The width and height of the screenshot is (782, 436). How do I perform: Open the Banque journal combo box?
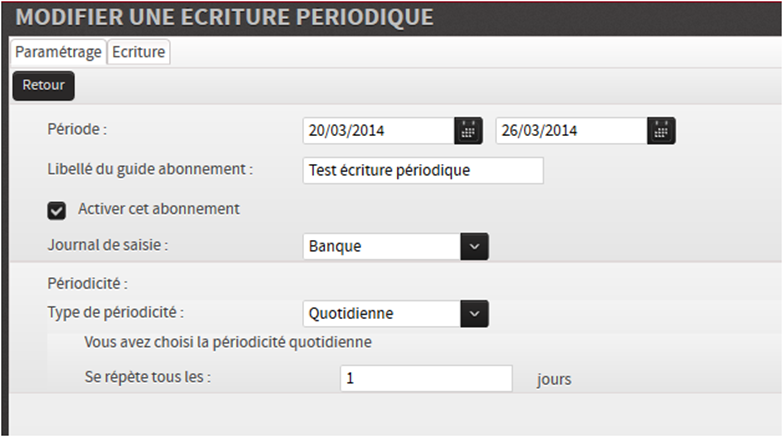click(x=395, y=246)
